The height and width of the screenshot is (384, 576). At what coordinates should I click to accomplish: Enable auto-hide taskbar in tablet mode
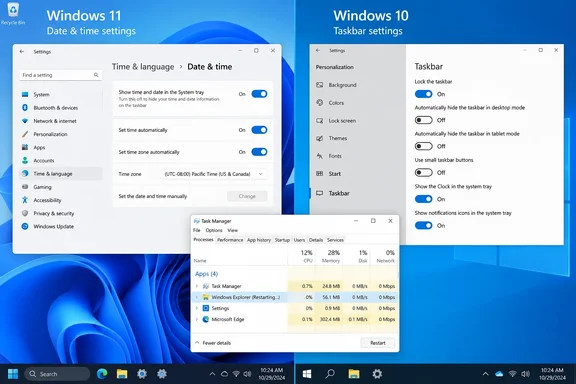[x=424, y=146]
